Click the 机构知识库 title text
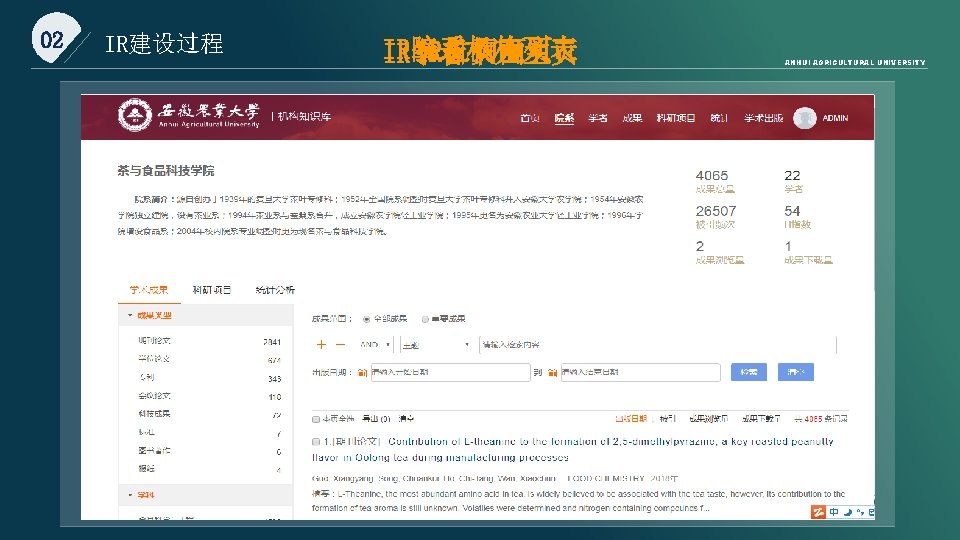 [304, 116]
